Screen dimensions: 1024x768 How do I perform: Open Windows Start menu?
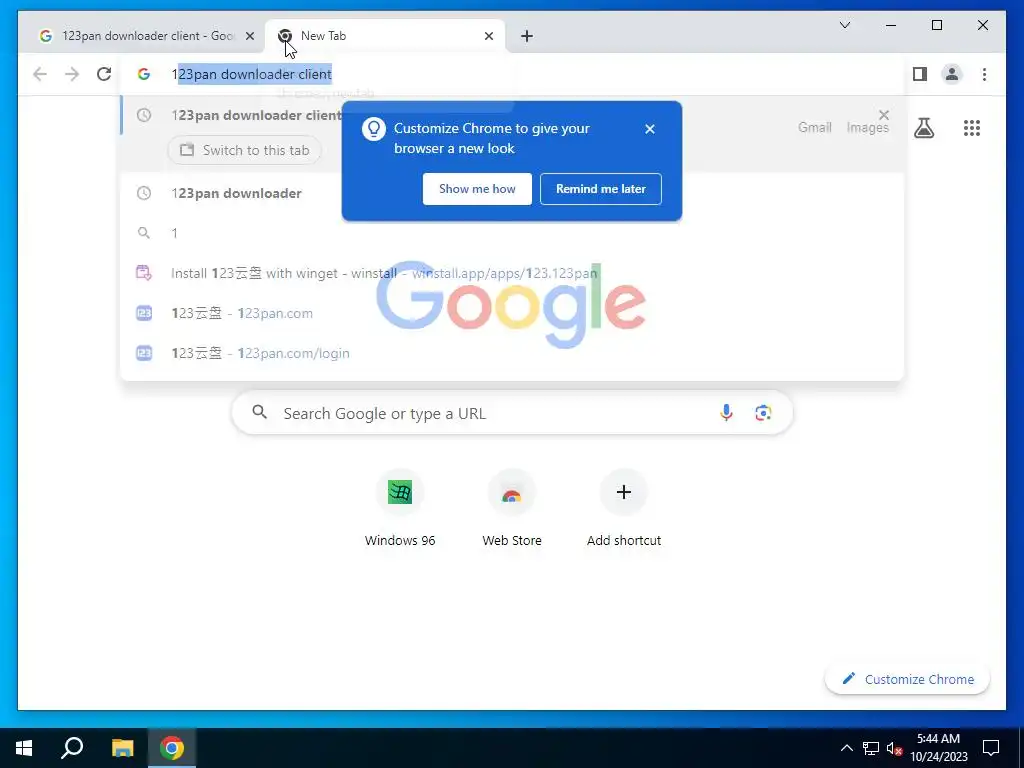(24, 748)
